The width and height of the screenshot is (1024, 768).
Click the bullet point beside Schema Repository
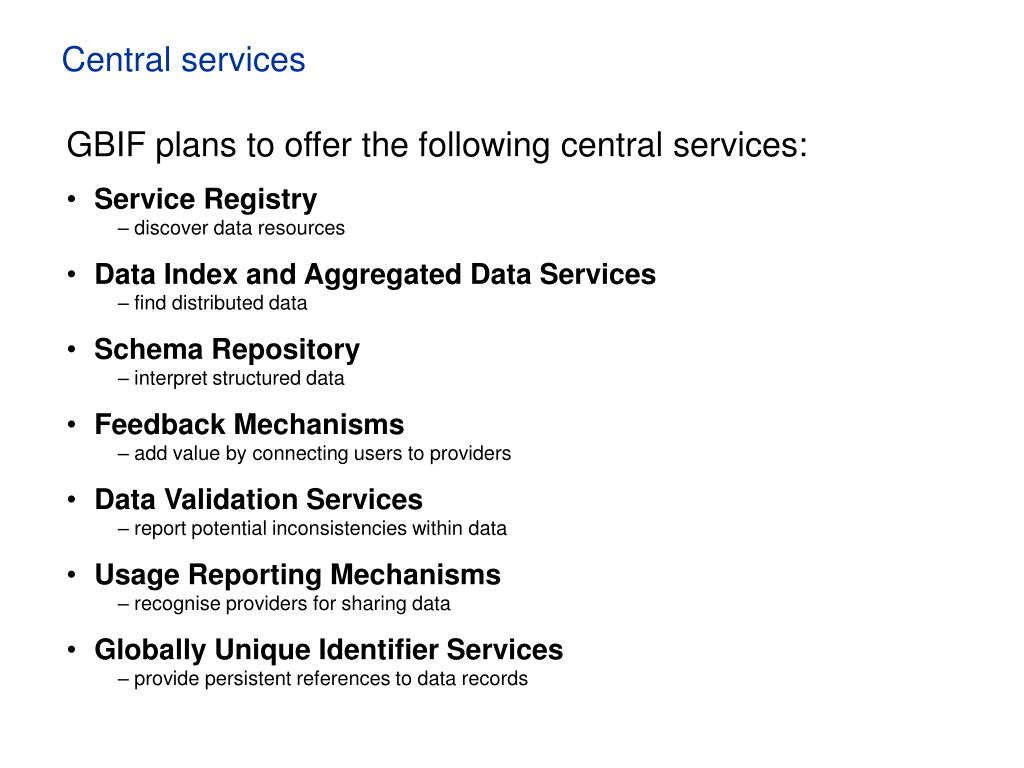[x=72, y=349]
